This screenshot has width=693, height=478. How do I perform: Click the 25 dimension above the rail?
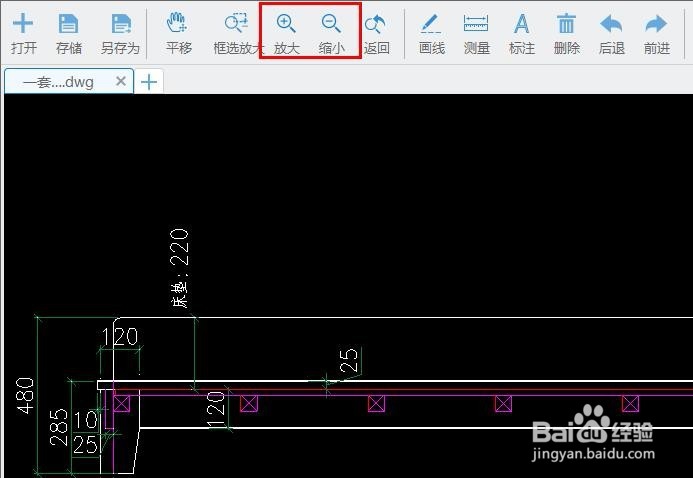[348, 360]
